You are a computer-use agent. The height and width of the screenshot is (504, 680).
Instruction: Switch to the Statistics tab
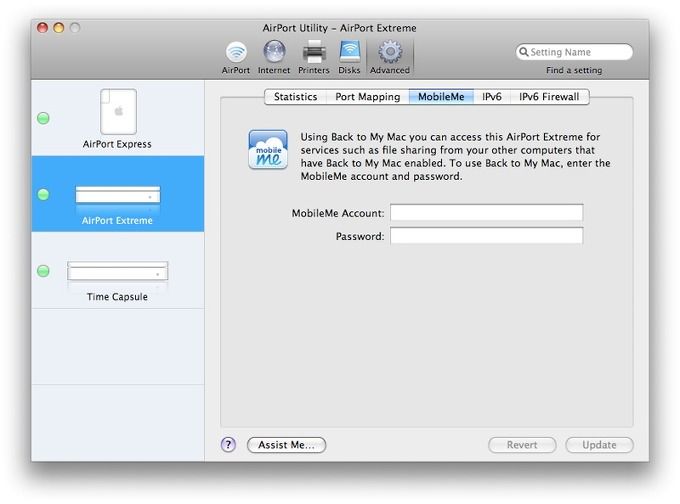point(295,97)
